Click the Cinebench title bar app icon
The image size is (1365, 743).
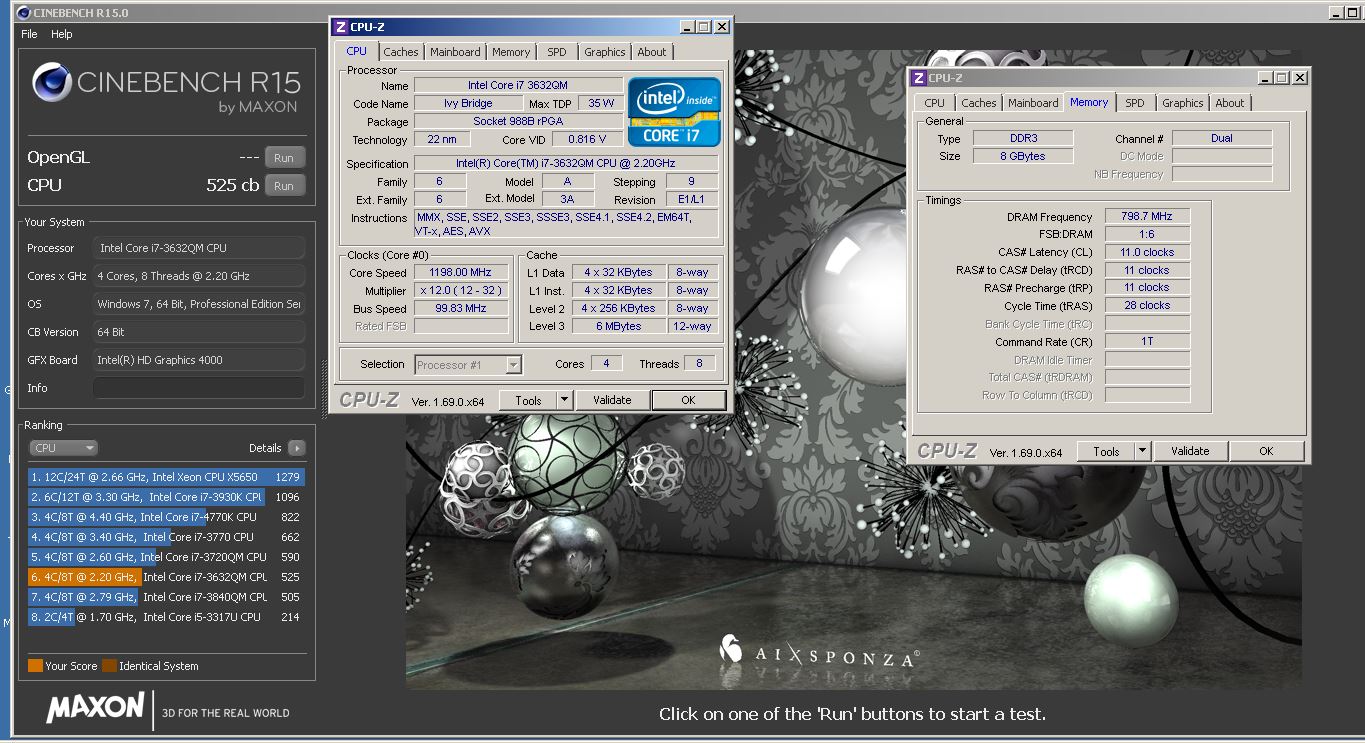[x=25, y=13]
